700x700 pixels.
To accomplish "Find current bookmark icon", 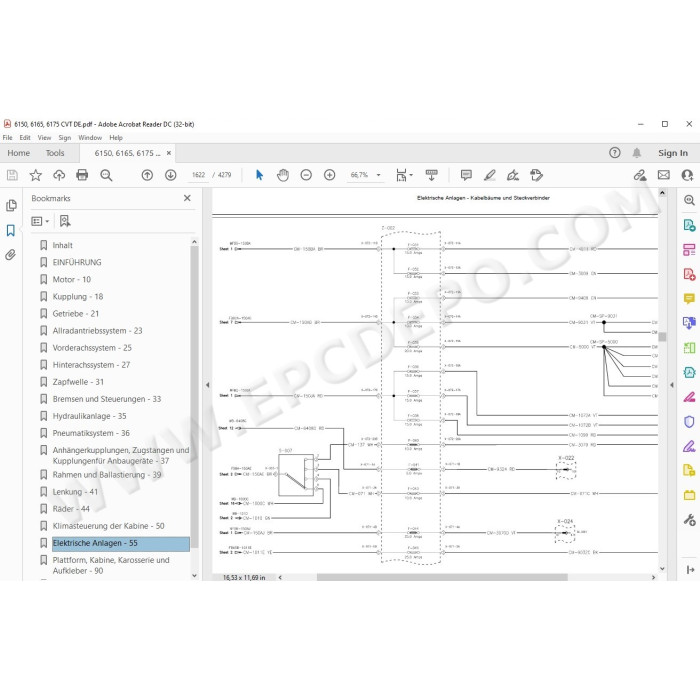I will click(65, 221).
